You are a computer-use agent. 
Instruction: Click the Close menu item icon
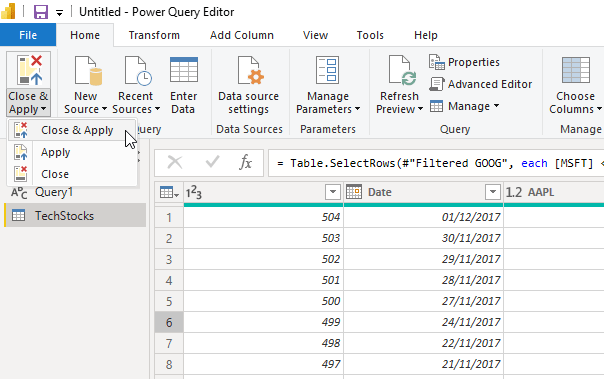[x=21, y=174]
